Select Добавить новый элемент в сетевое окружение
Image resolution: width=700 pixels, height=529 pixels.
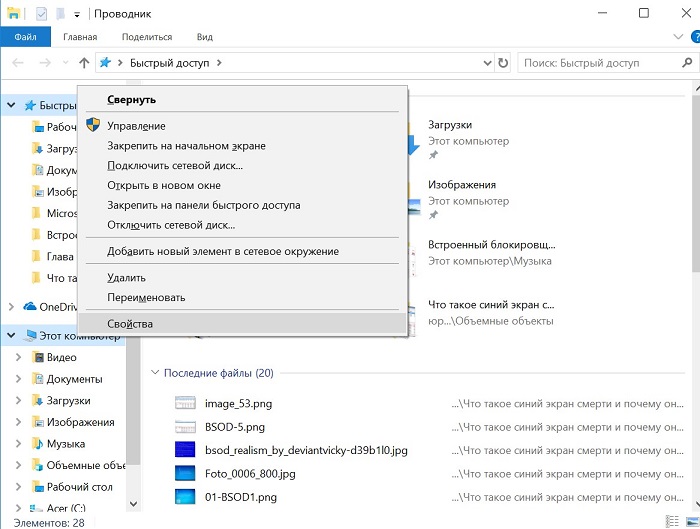[x=242, y=251]
